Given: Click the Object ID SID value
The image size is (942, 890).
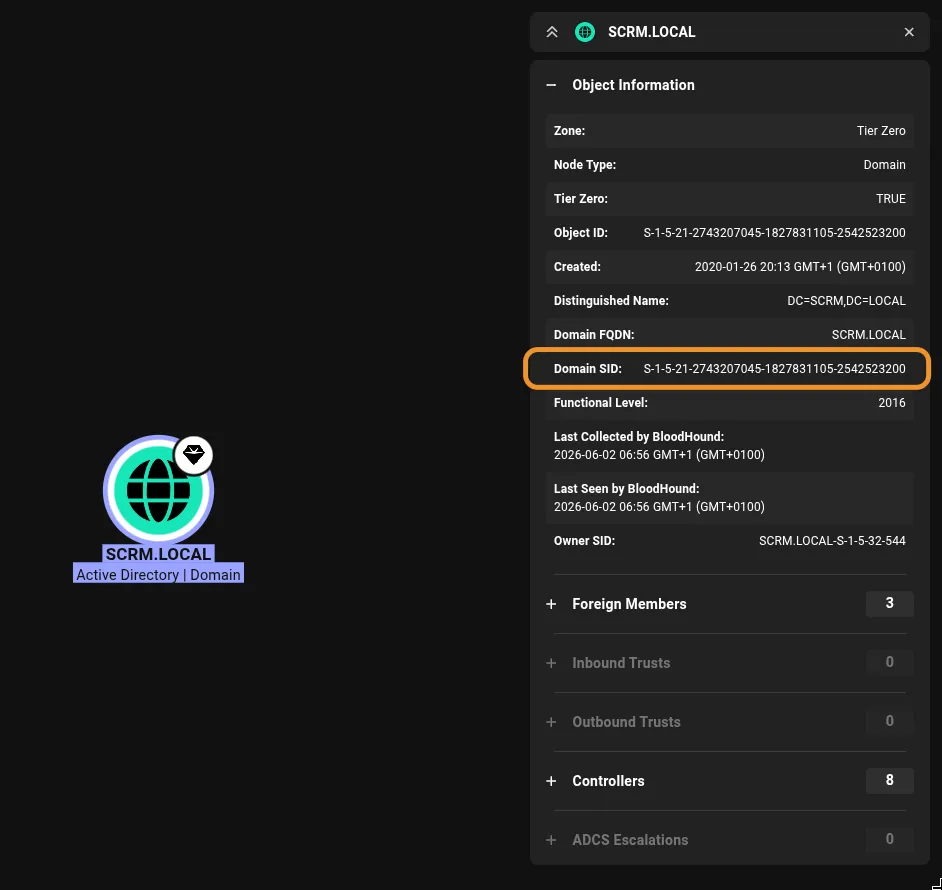Looking at the screenshot, I should [774, 233].
